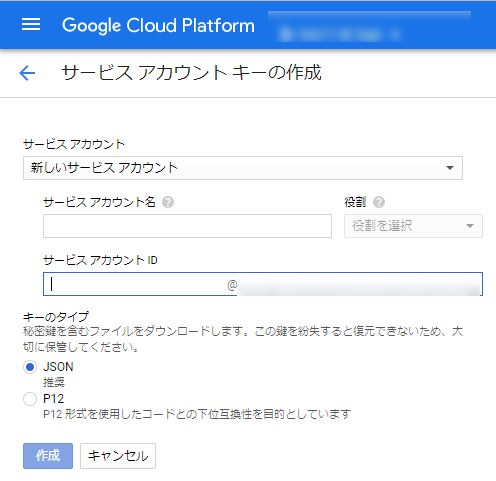Click the キーのタイプ section label
The width and height of the screenshot is (496, 481).
pos(56,316)
